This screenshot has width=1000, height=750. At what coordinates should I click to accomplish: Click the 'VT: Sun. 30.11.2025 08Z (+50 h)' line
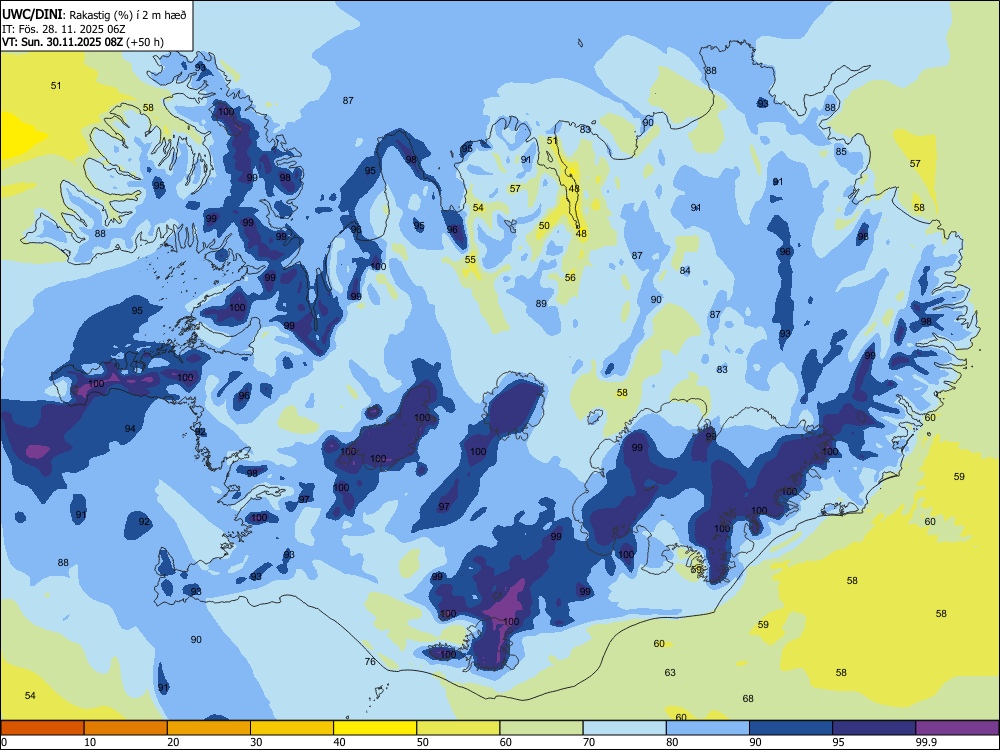coord(83,42)
